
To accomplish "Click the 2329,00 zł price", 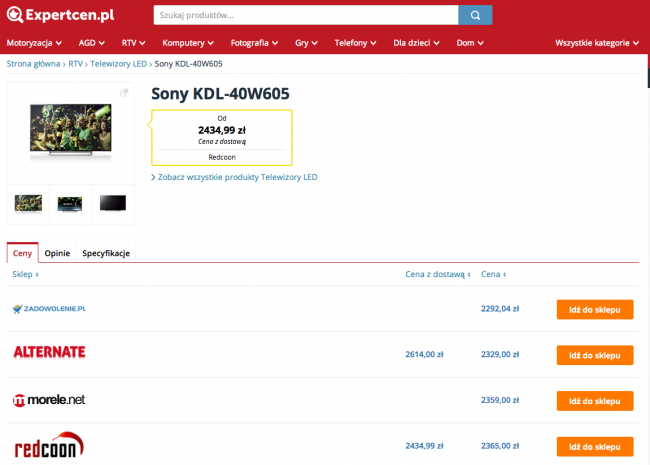I will [x=500, y=354].
